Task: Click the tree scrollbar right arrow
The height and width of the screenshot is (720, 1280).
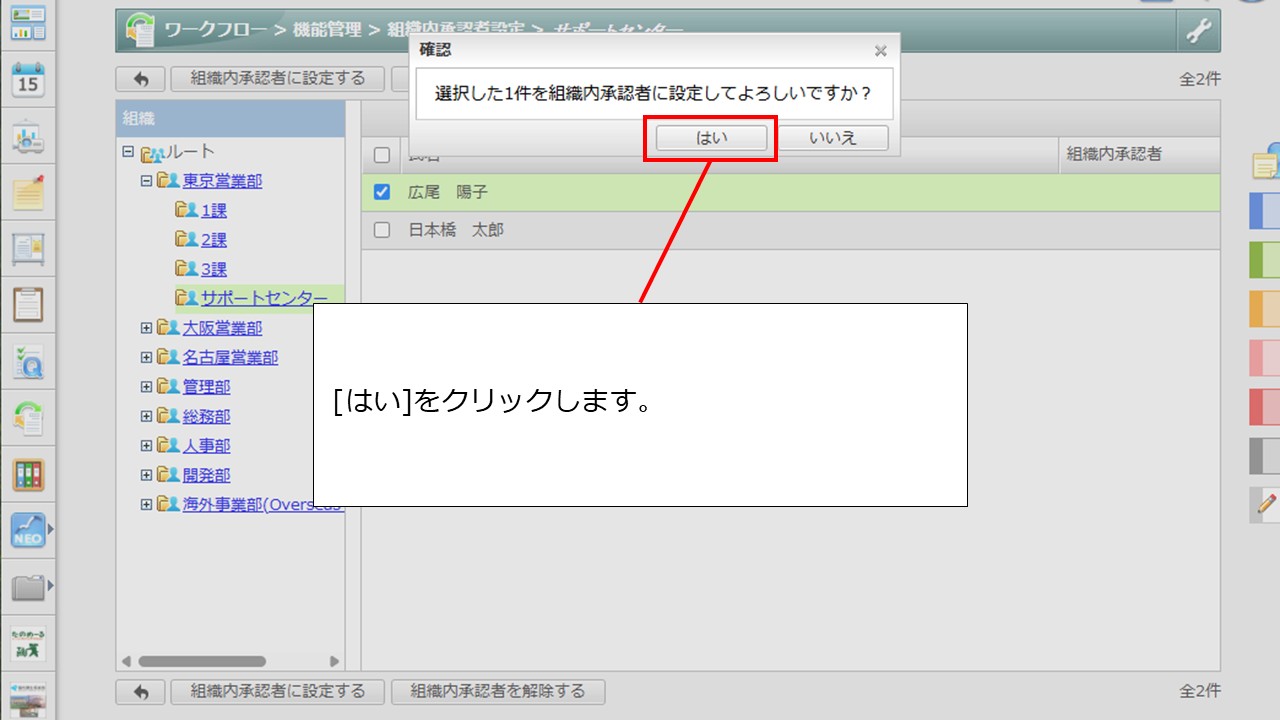Action: (x=334, y=661)
